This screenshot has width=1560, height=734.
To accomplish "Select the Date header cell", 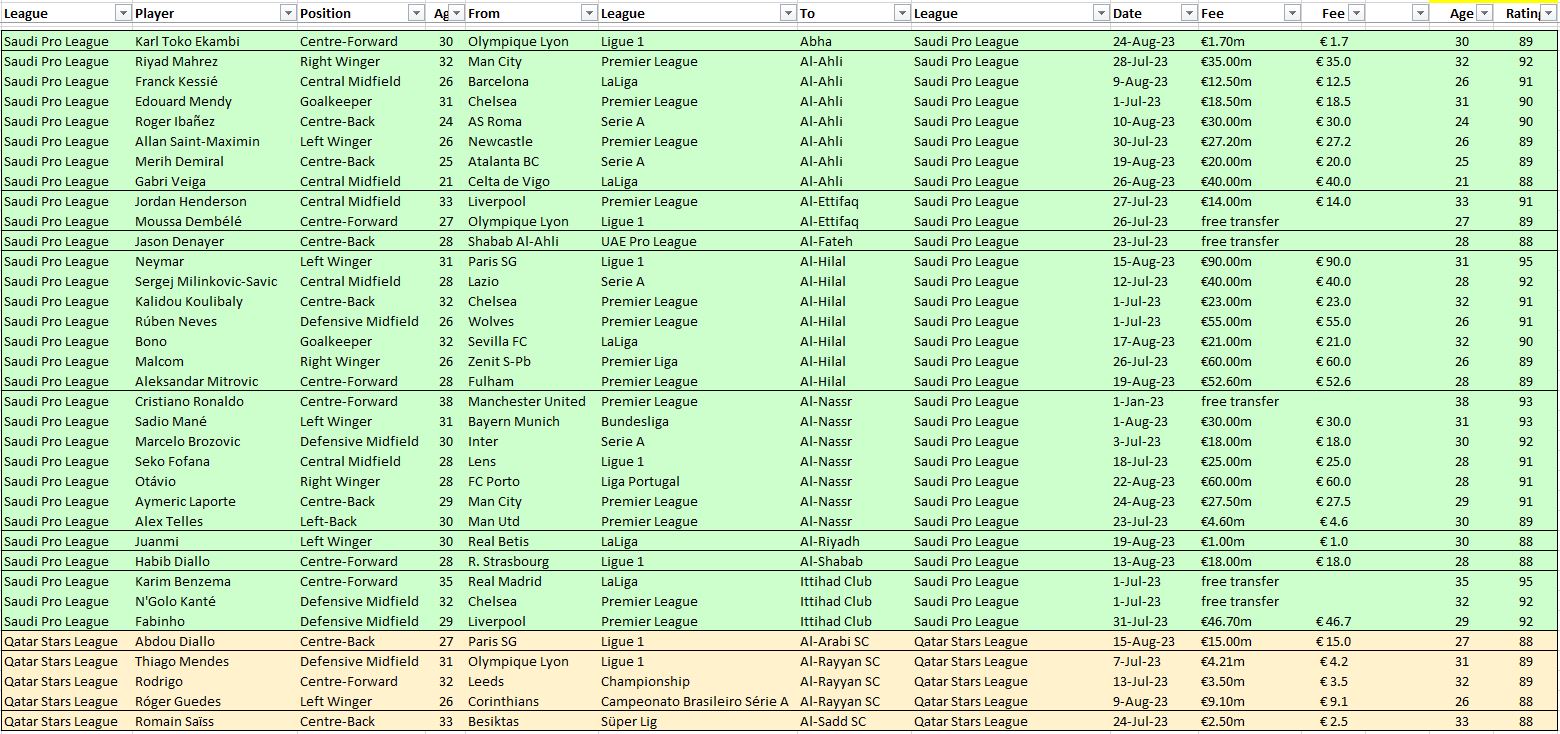I will tap(1144, 13).
